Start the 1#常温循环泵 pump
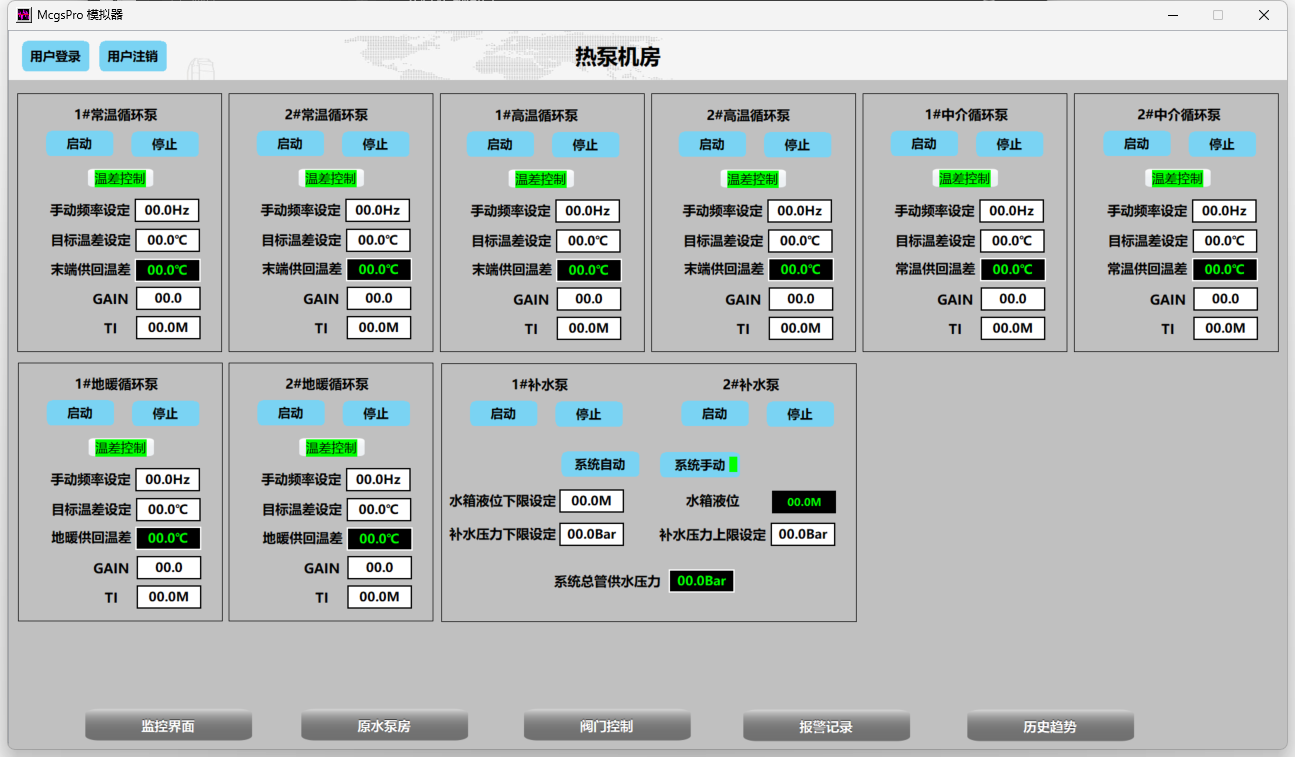Viewport: 1295px width, 757px height. click(79, 144)
